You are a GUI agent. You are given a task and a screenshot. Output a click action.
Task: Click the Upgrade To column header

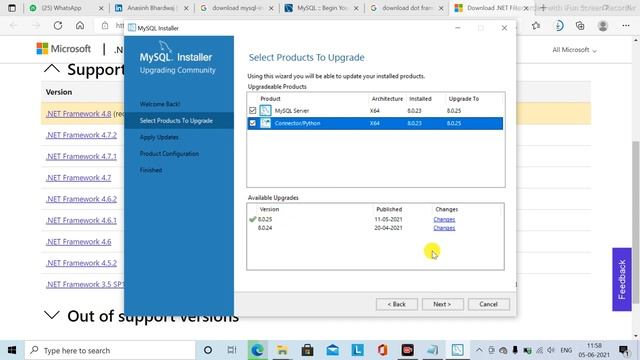tap(464, 99)
